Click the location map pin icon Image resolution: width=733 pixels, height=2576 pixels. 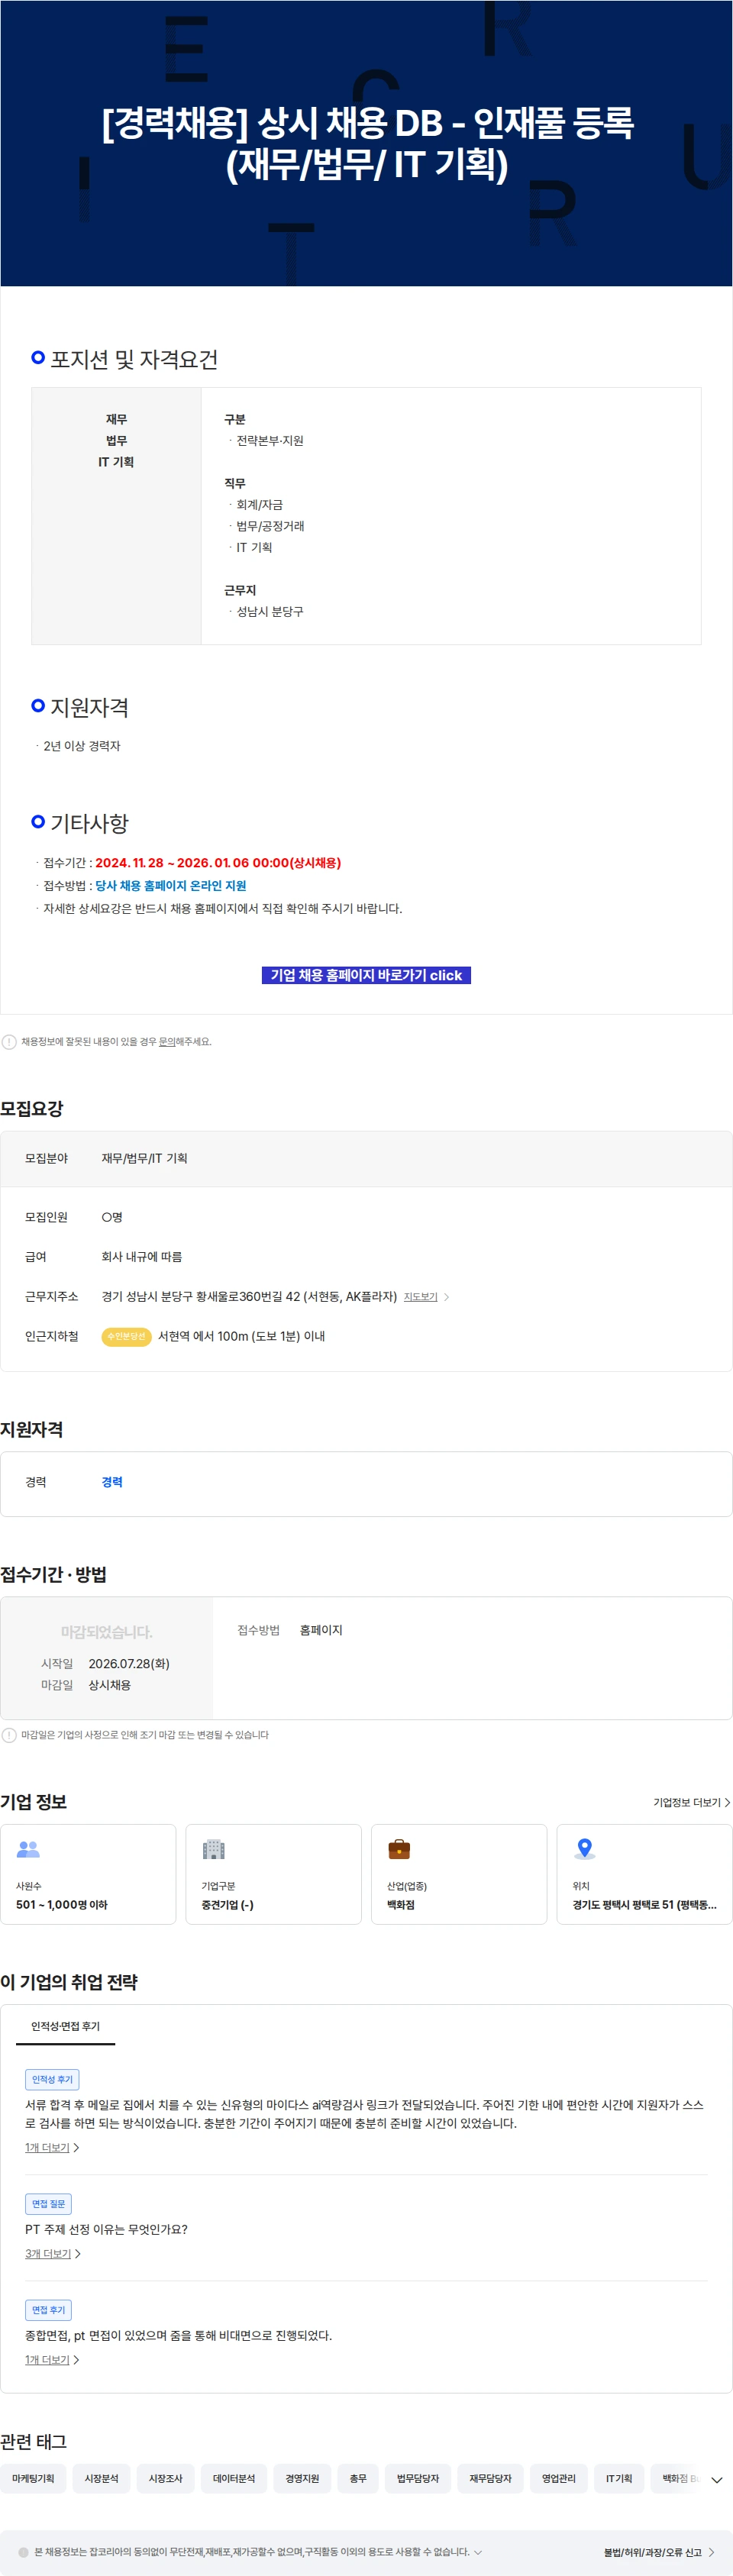tap(585, 1849)
